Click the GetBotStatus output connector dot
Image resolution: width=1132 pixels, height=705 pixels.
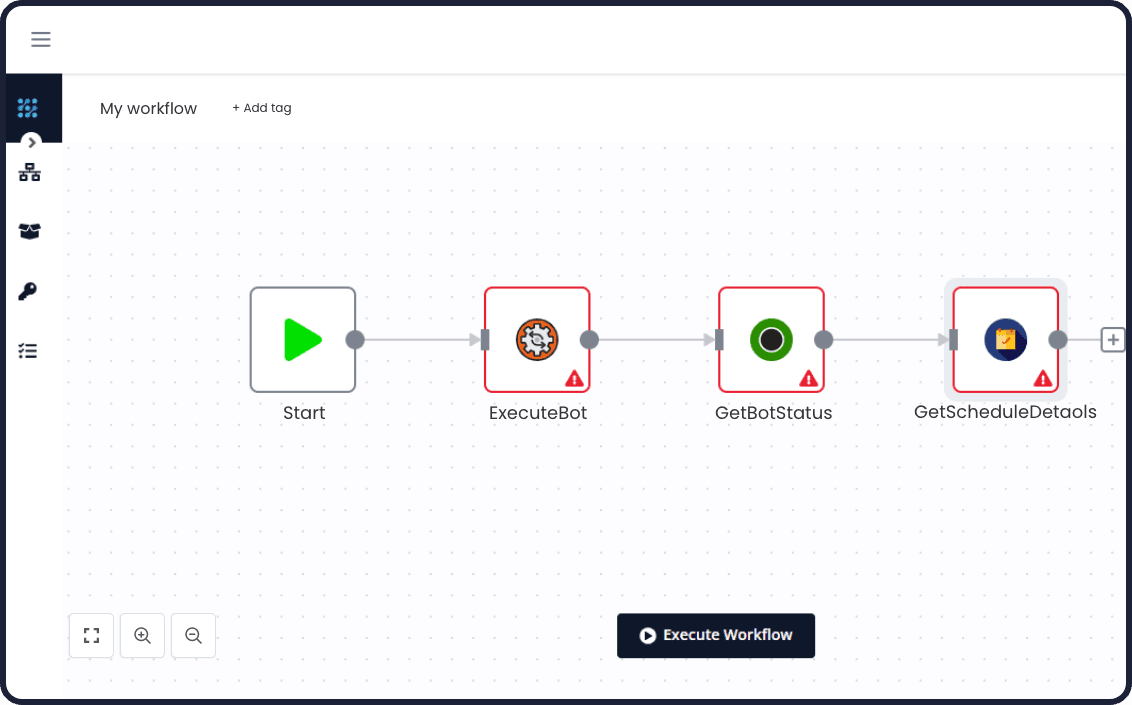pyautogui.click(x=824, y=340)
